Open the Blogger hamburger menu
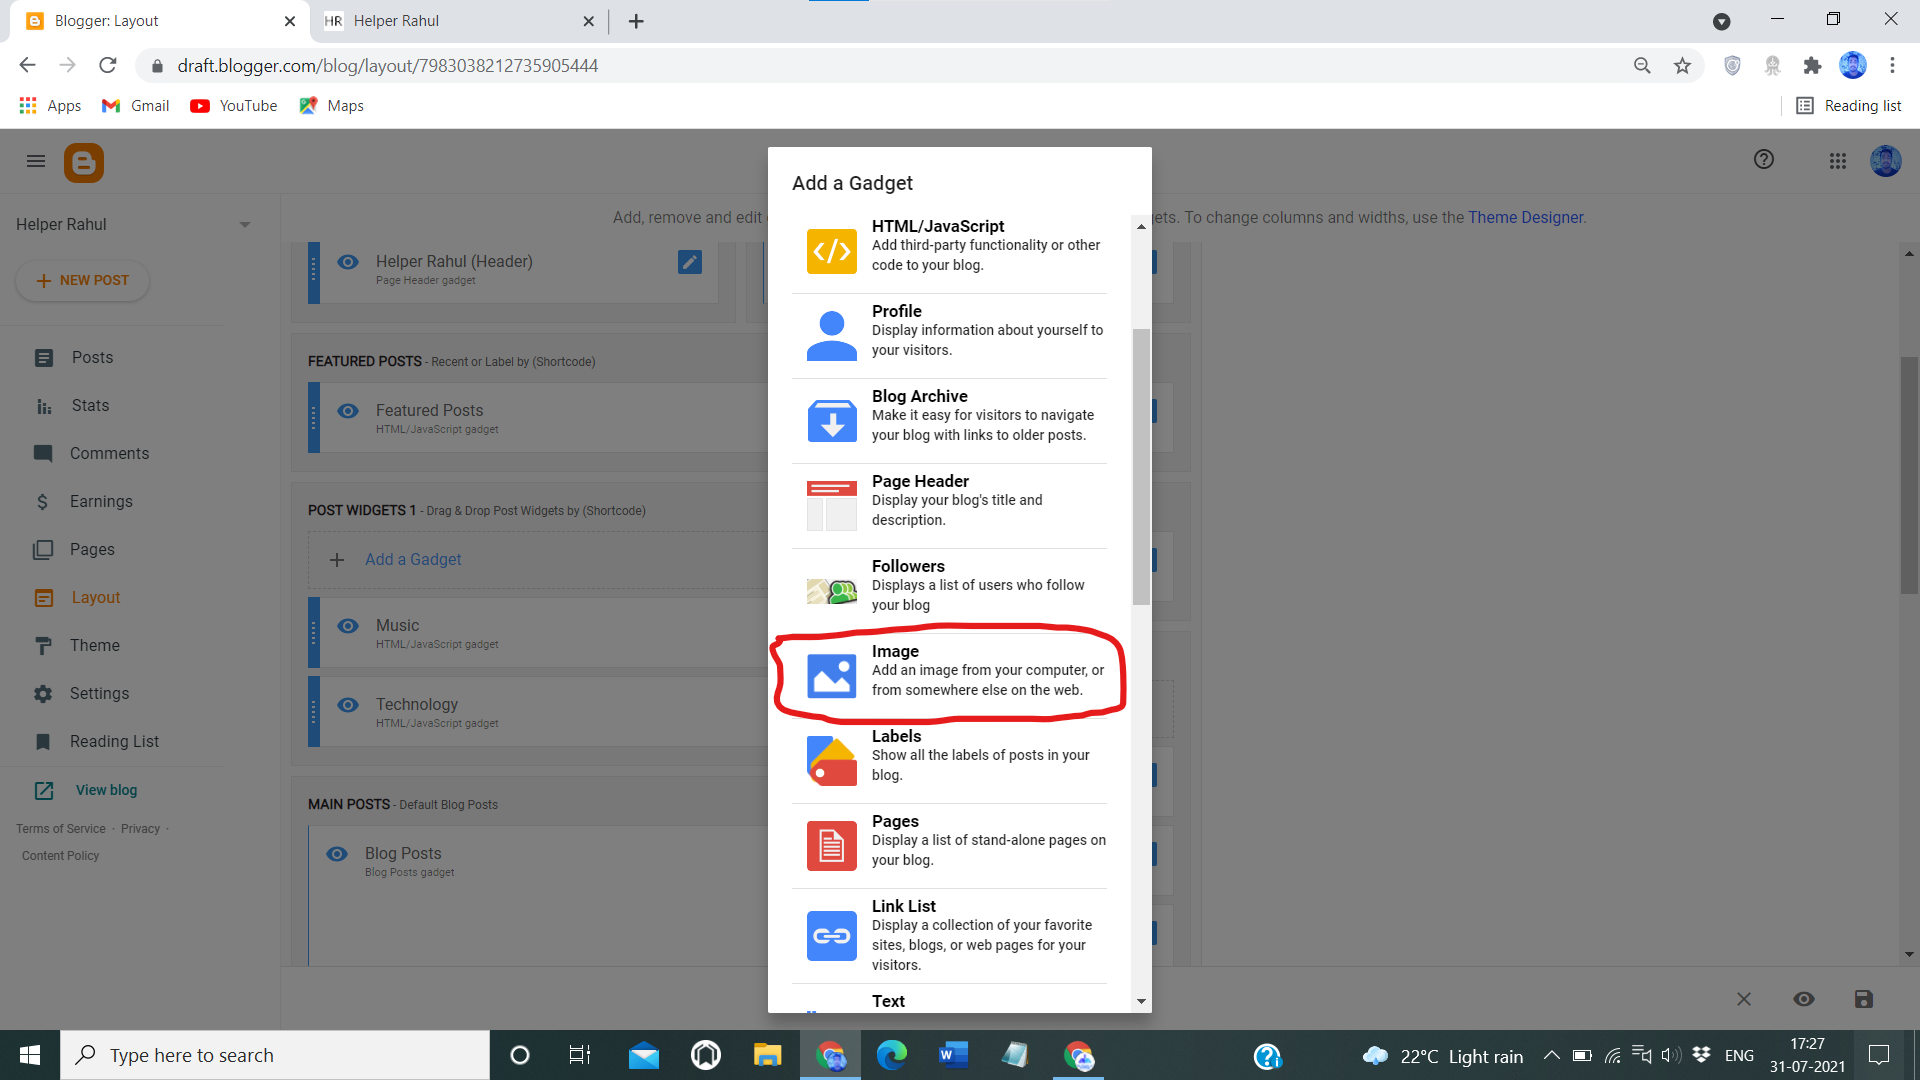Viewport: 1920px width, 1080px height. click(36, 161)
